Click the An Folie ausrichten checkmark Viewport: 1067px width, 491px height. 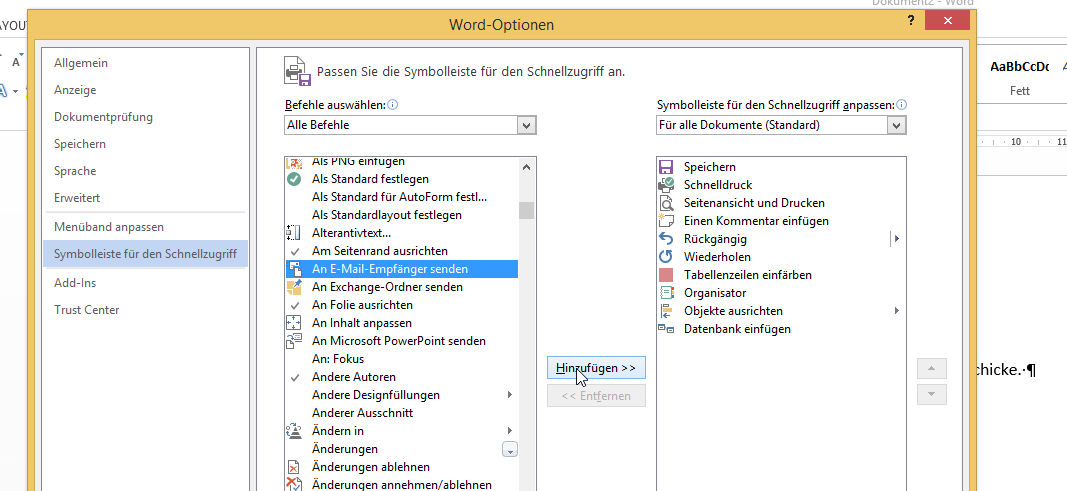295,305
